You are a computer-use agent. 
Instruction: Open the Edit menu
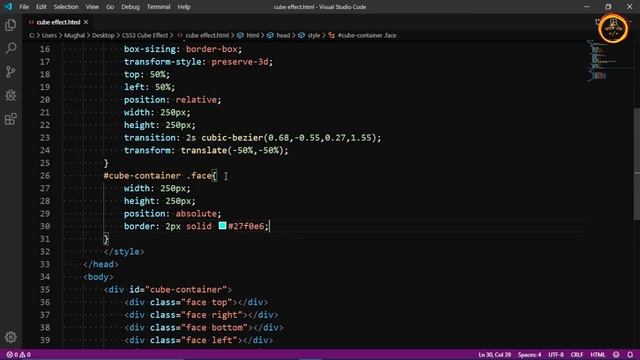41,7
